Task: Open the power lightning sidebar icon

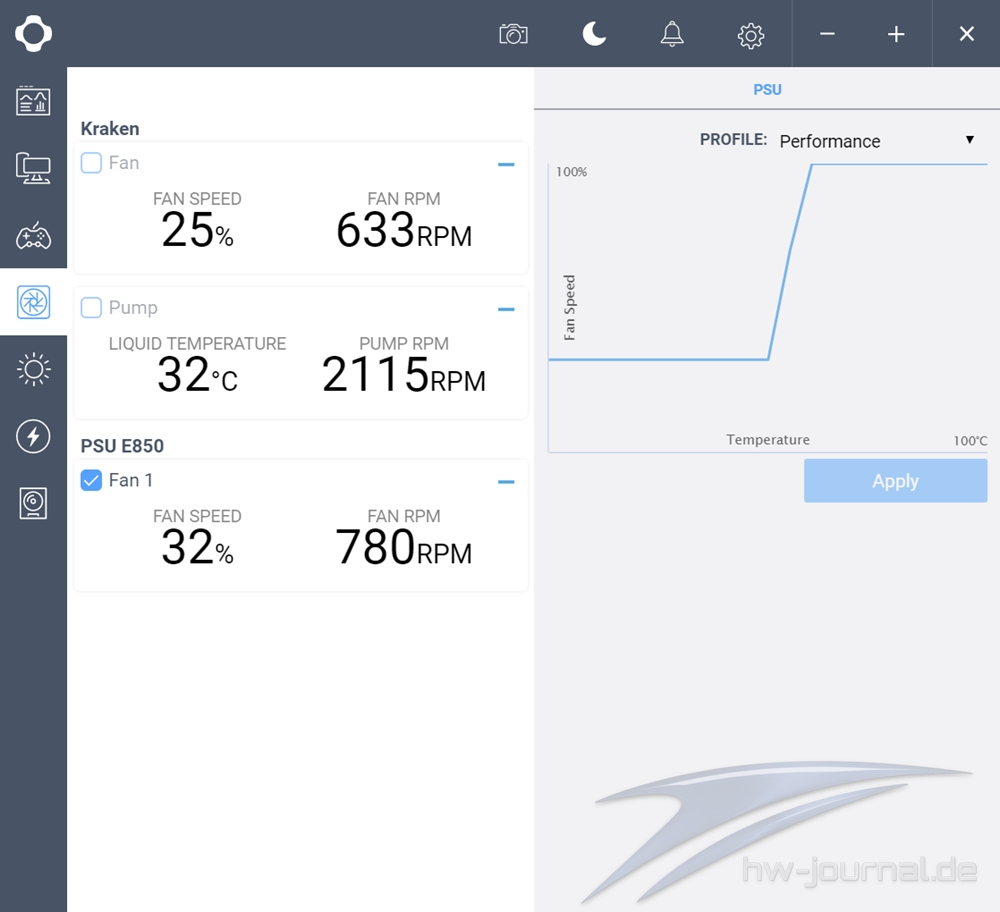Action: [x=33, y=436]
